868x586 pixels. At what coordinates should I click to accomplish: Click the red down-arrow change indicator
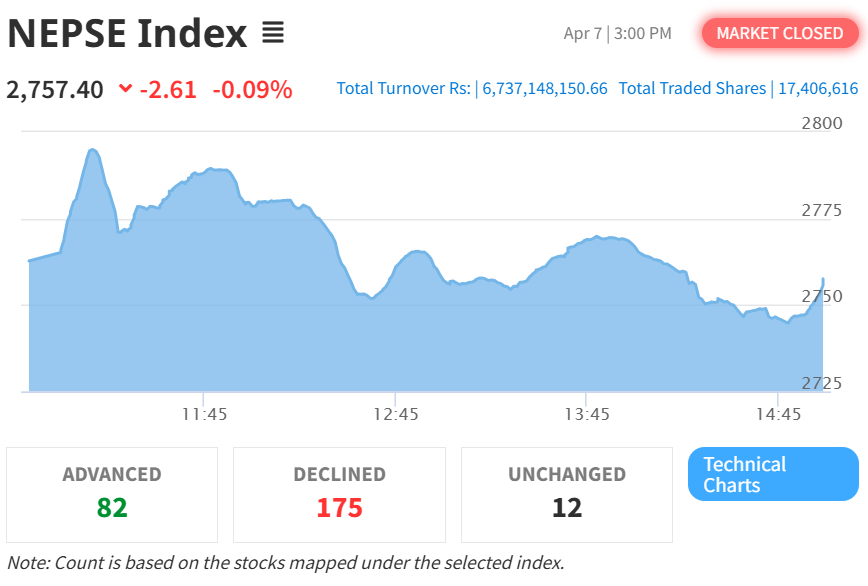pos(125,89)
